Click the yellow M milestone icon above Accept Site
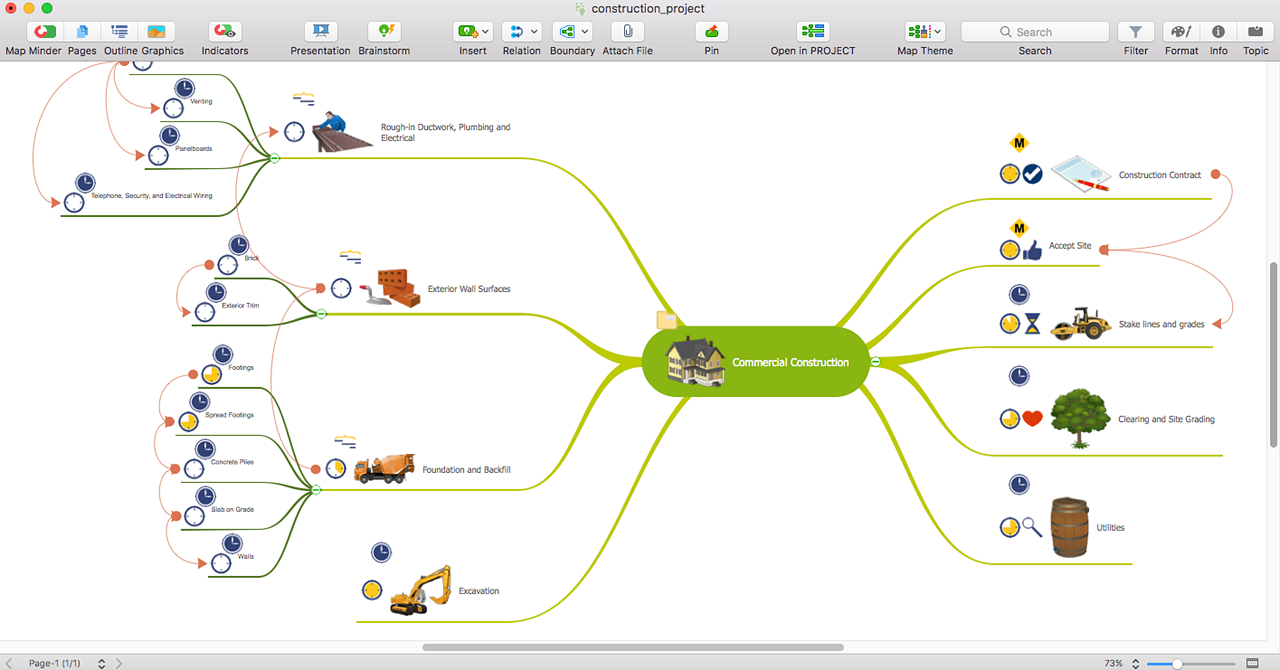This screenshot has width=1280, height=670. tap(1019, 228)
